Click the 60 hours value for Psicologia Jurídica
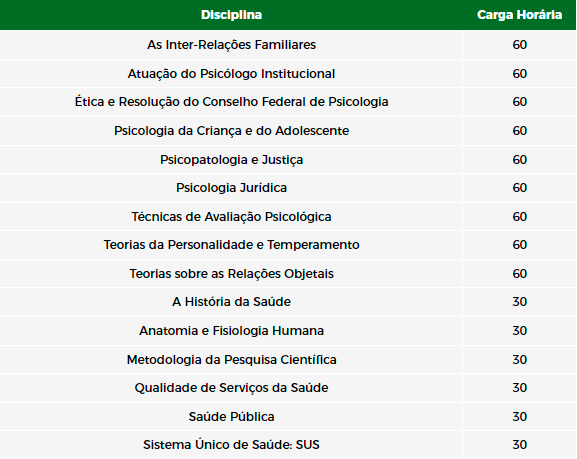This screenshot has height=459, width=577. 520,188
